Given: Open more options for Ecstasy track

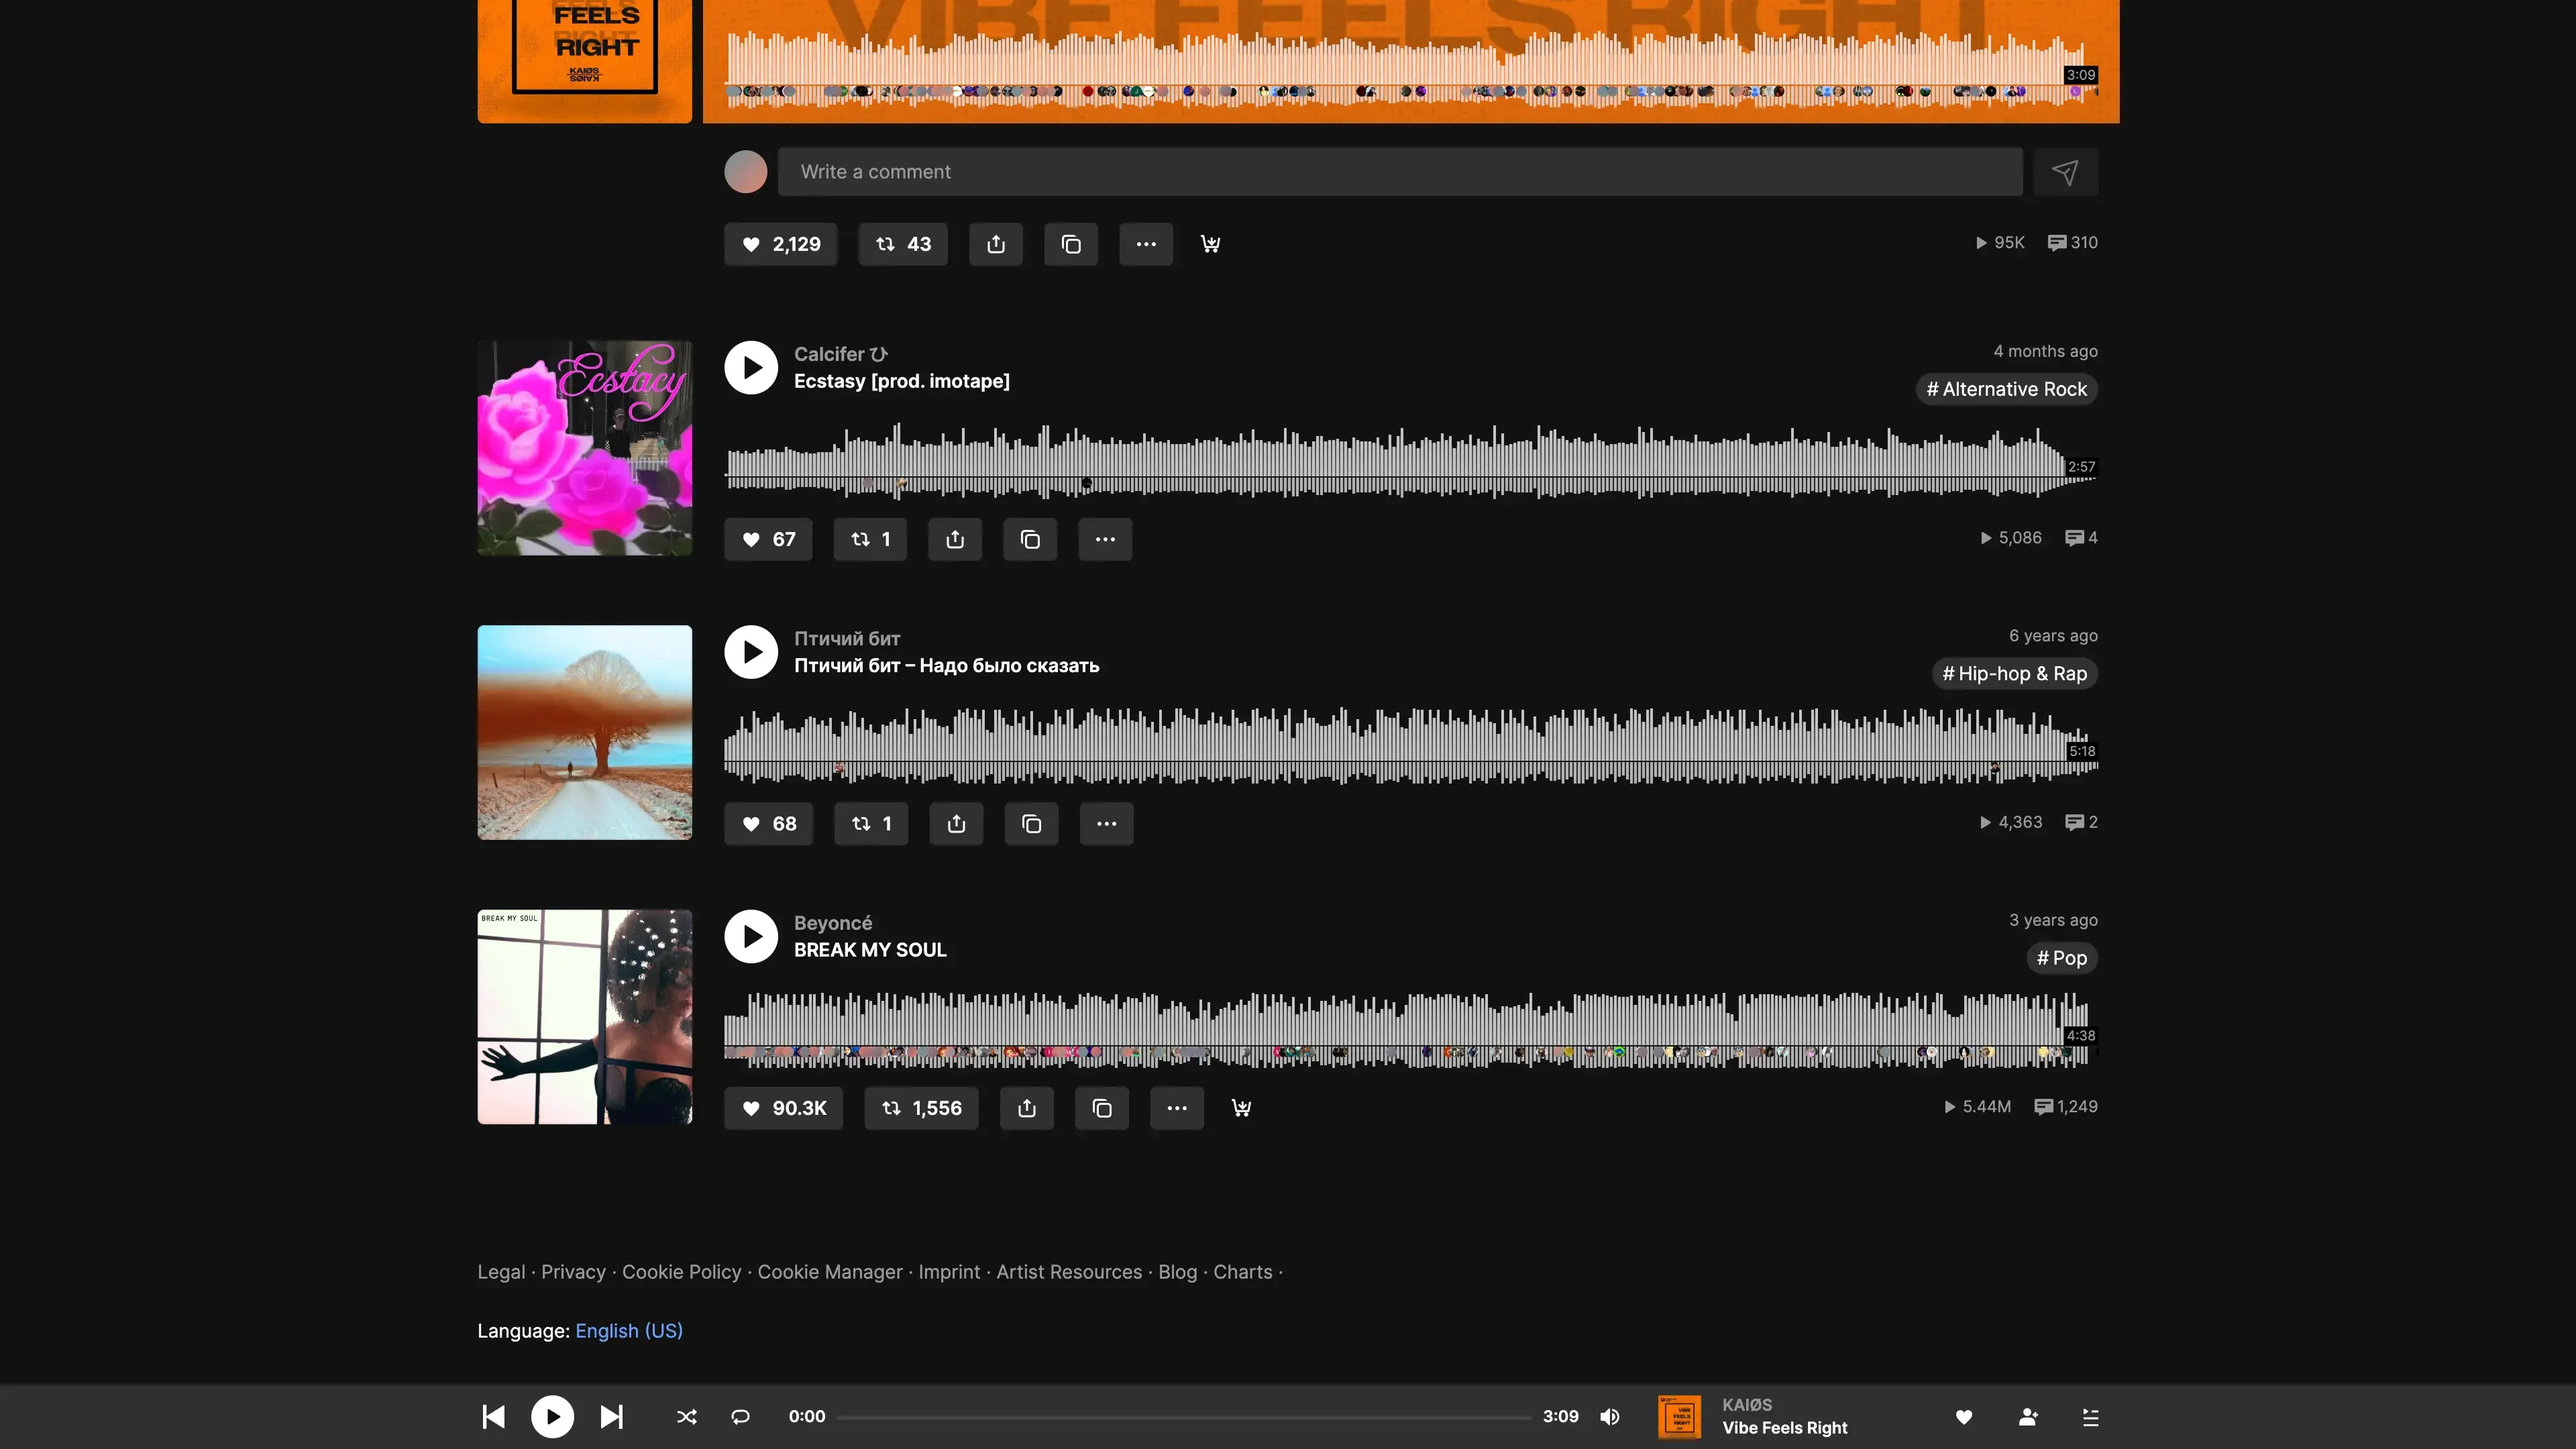Looking at the screenshot, I should (x=1105, y=540).
